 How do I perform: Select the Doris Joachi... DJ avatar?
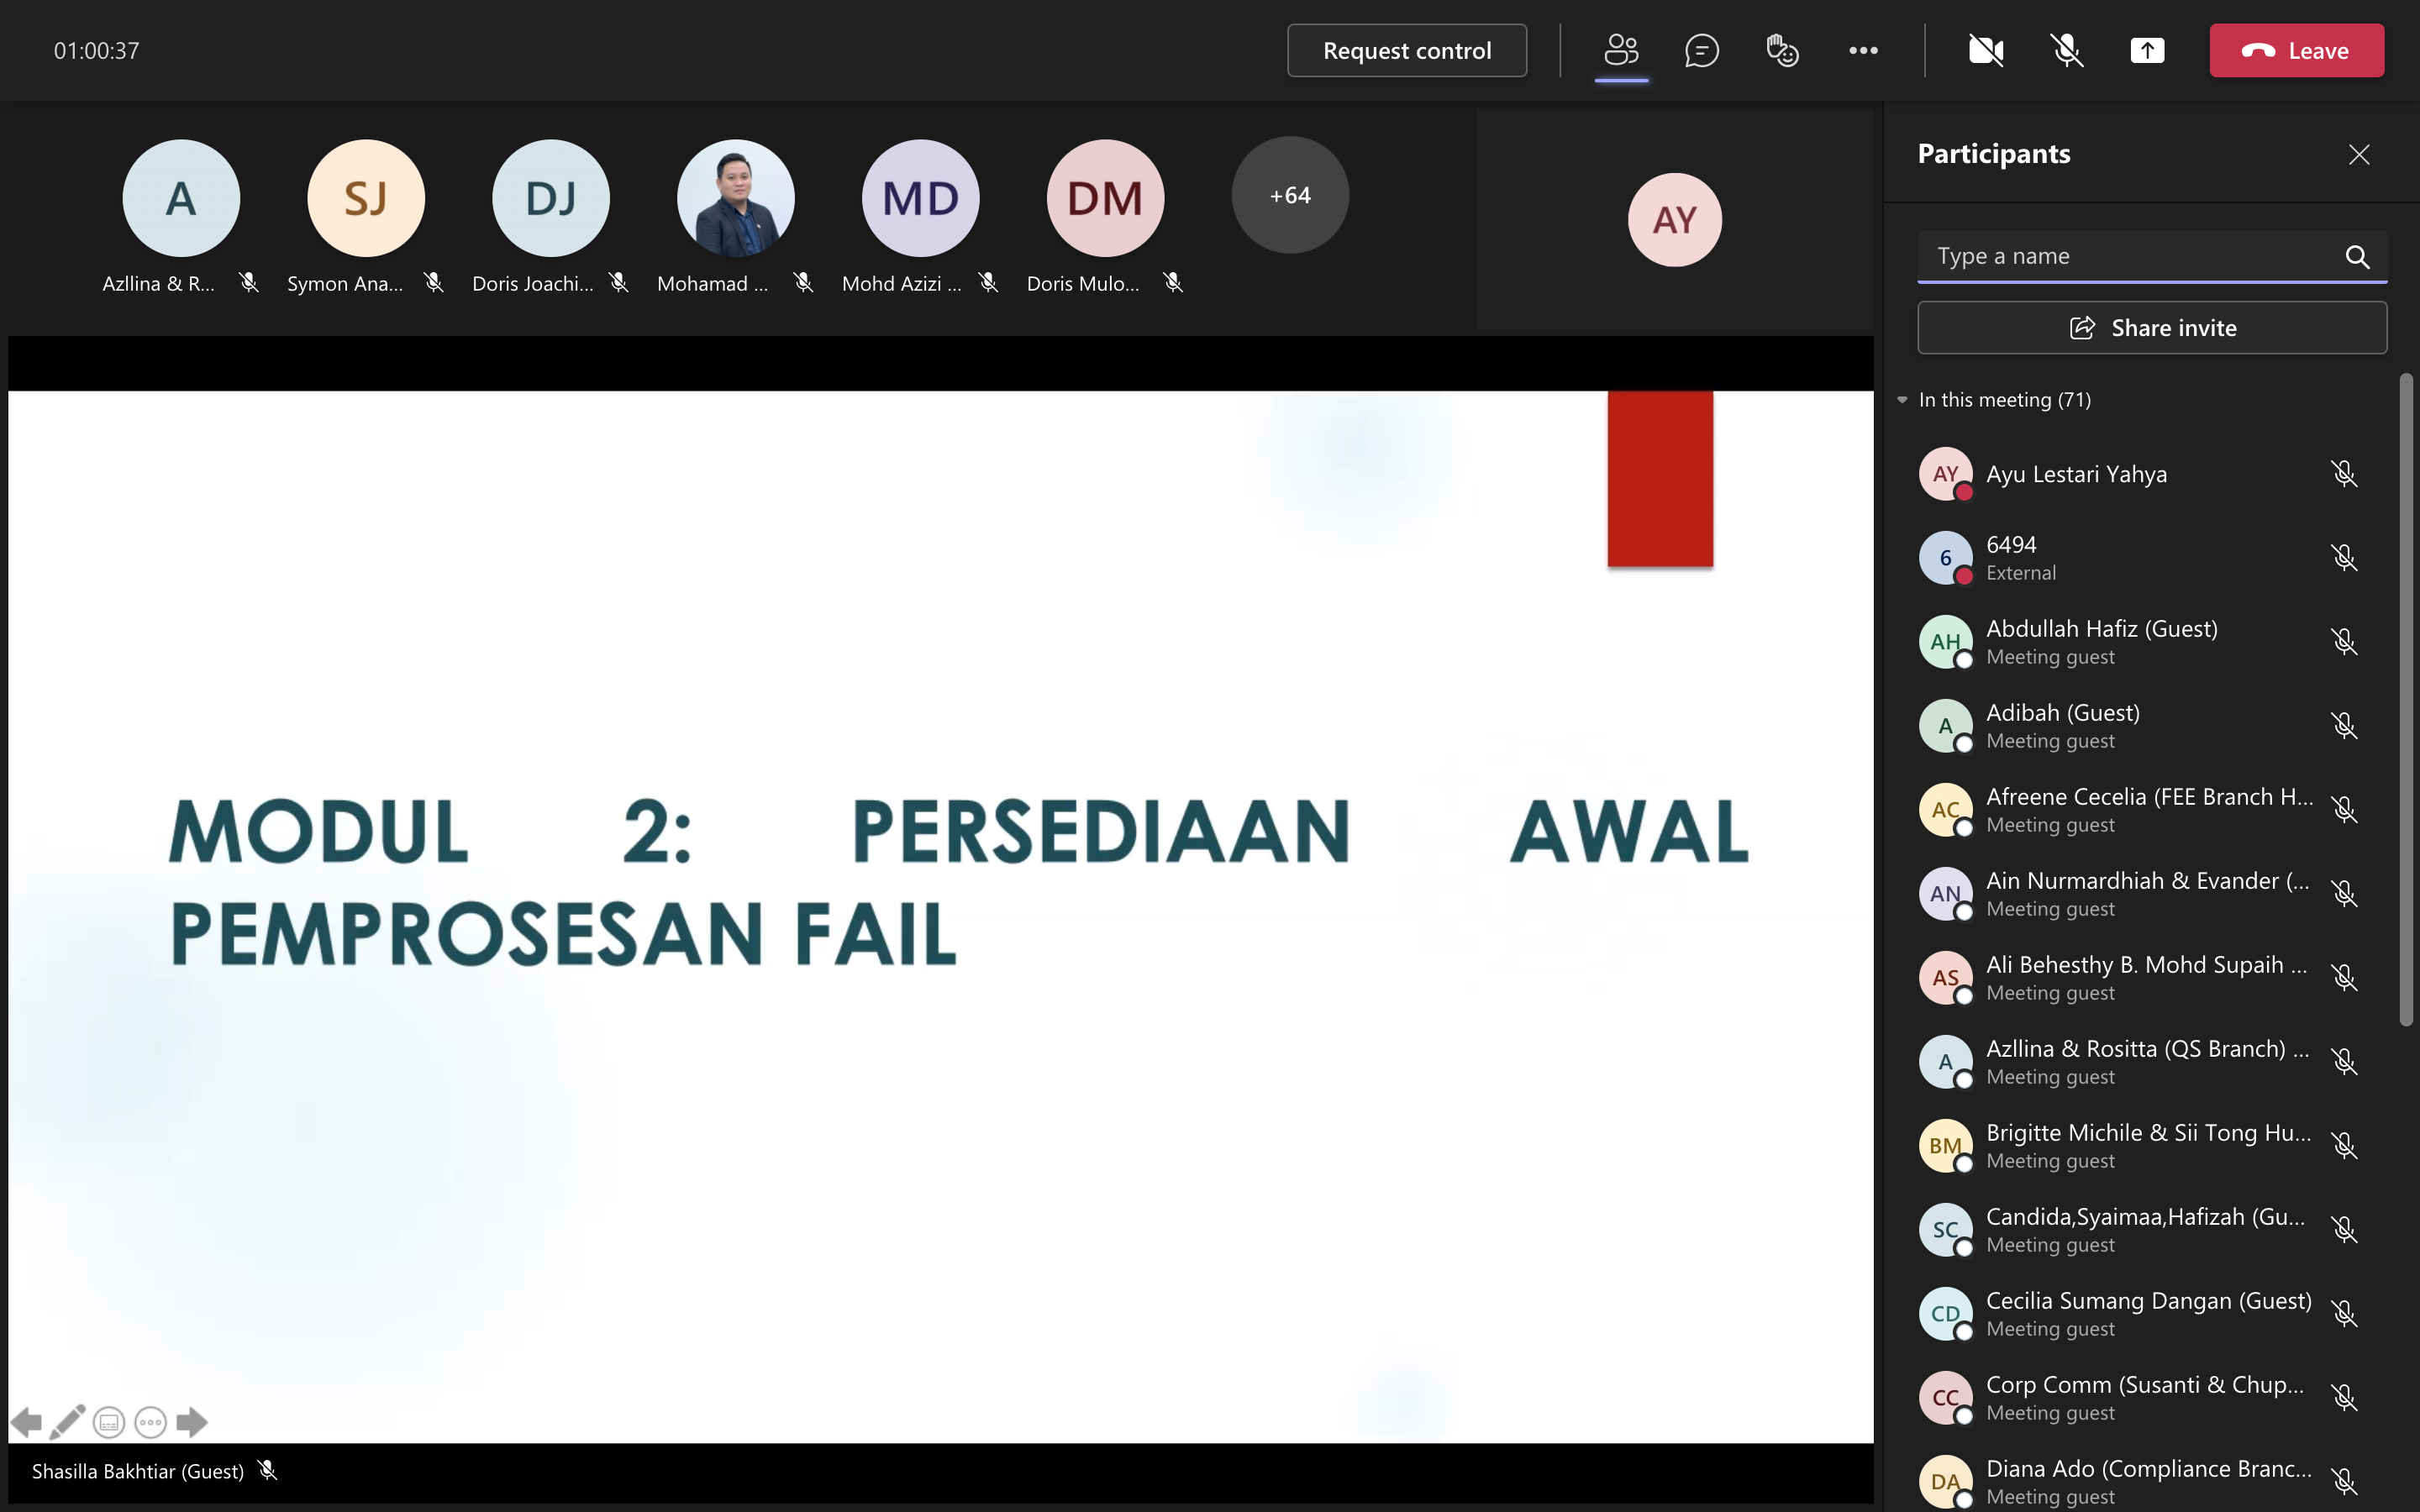551,198
